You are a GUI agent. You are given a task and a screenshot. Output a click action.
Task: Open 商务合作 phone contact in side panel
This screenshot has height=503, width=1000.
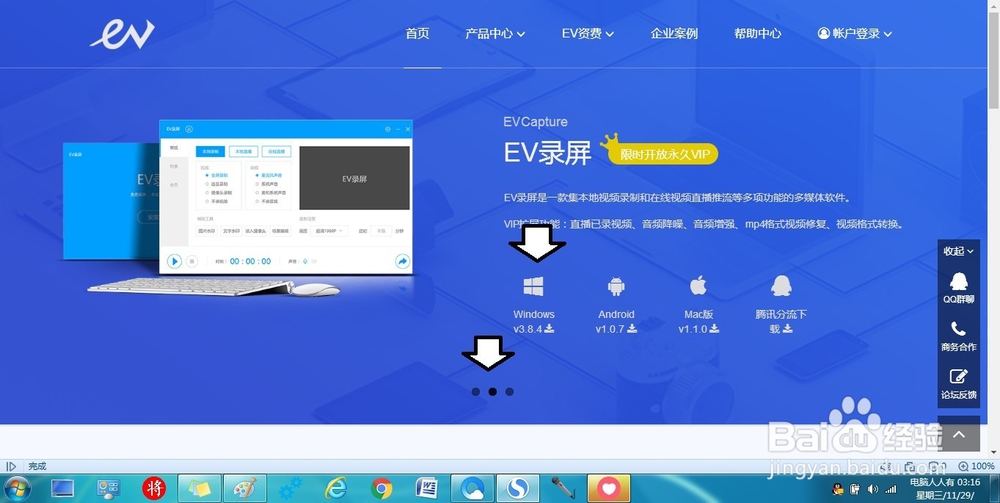[x=959, y=337]
